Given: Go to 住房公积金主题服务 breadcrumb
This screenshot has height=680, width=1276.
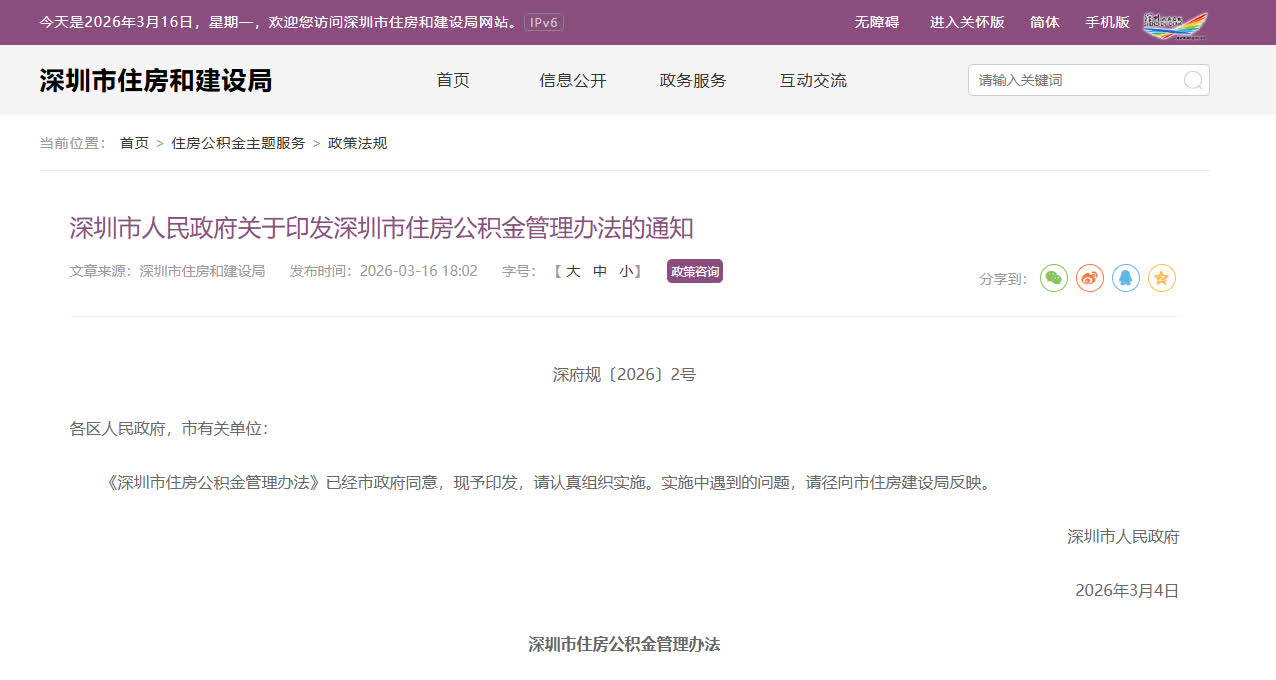Looking at the screenshot, I should (x=238, y=143).
